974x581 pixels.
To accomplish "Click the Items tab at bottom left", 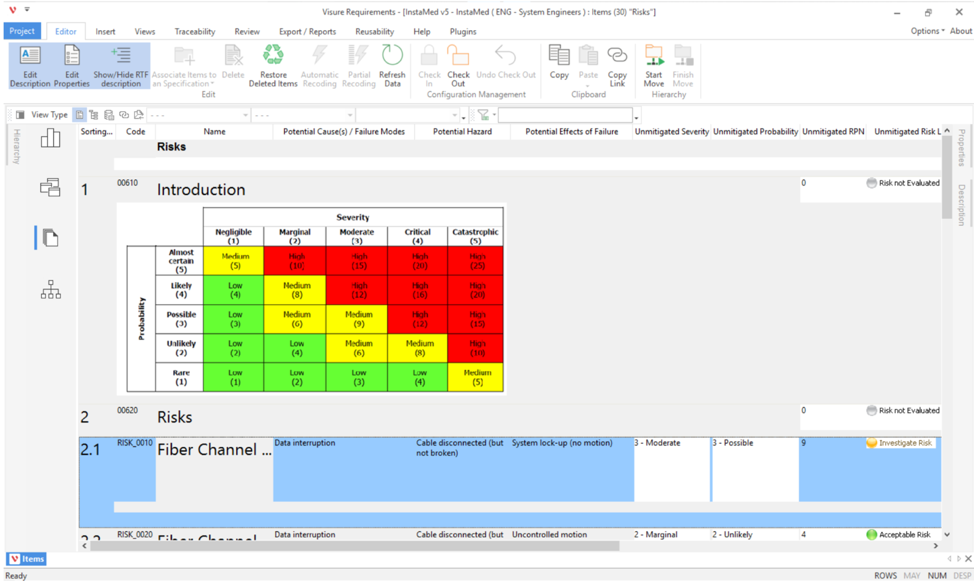I will click(x=27, y=559).
